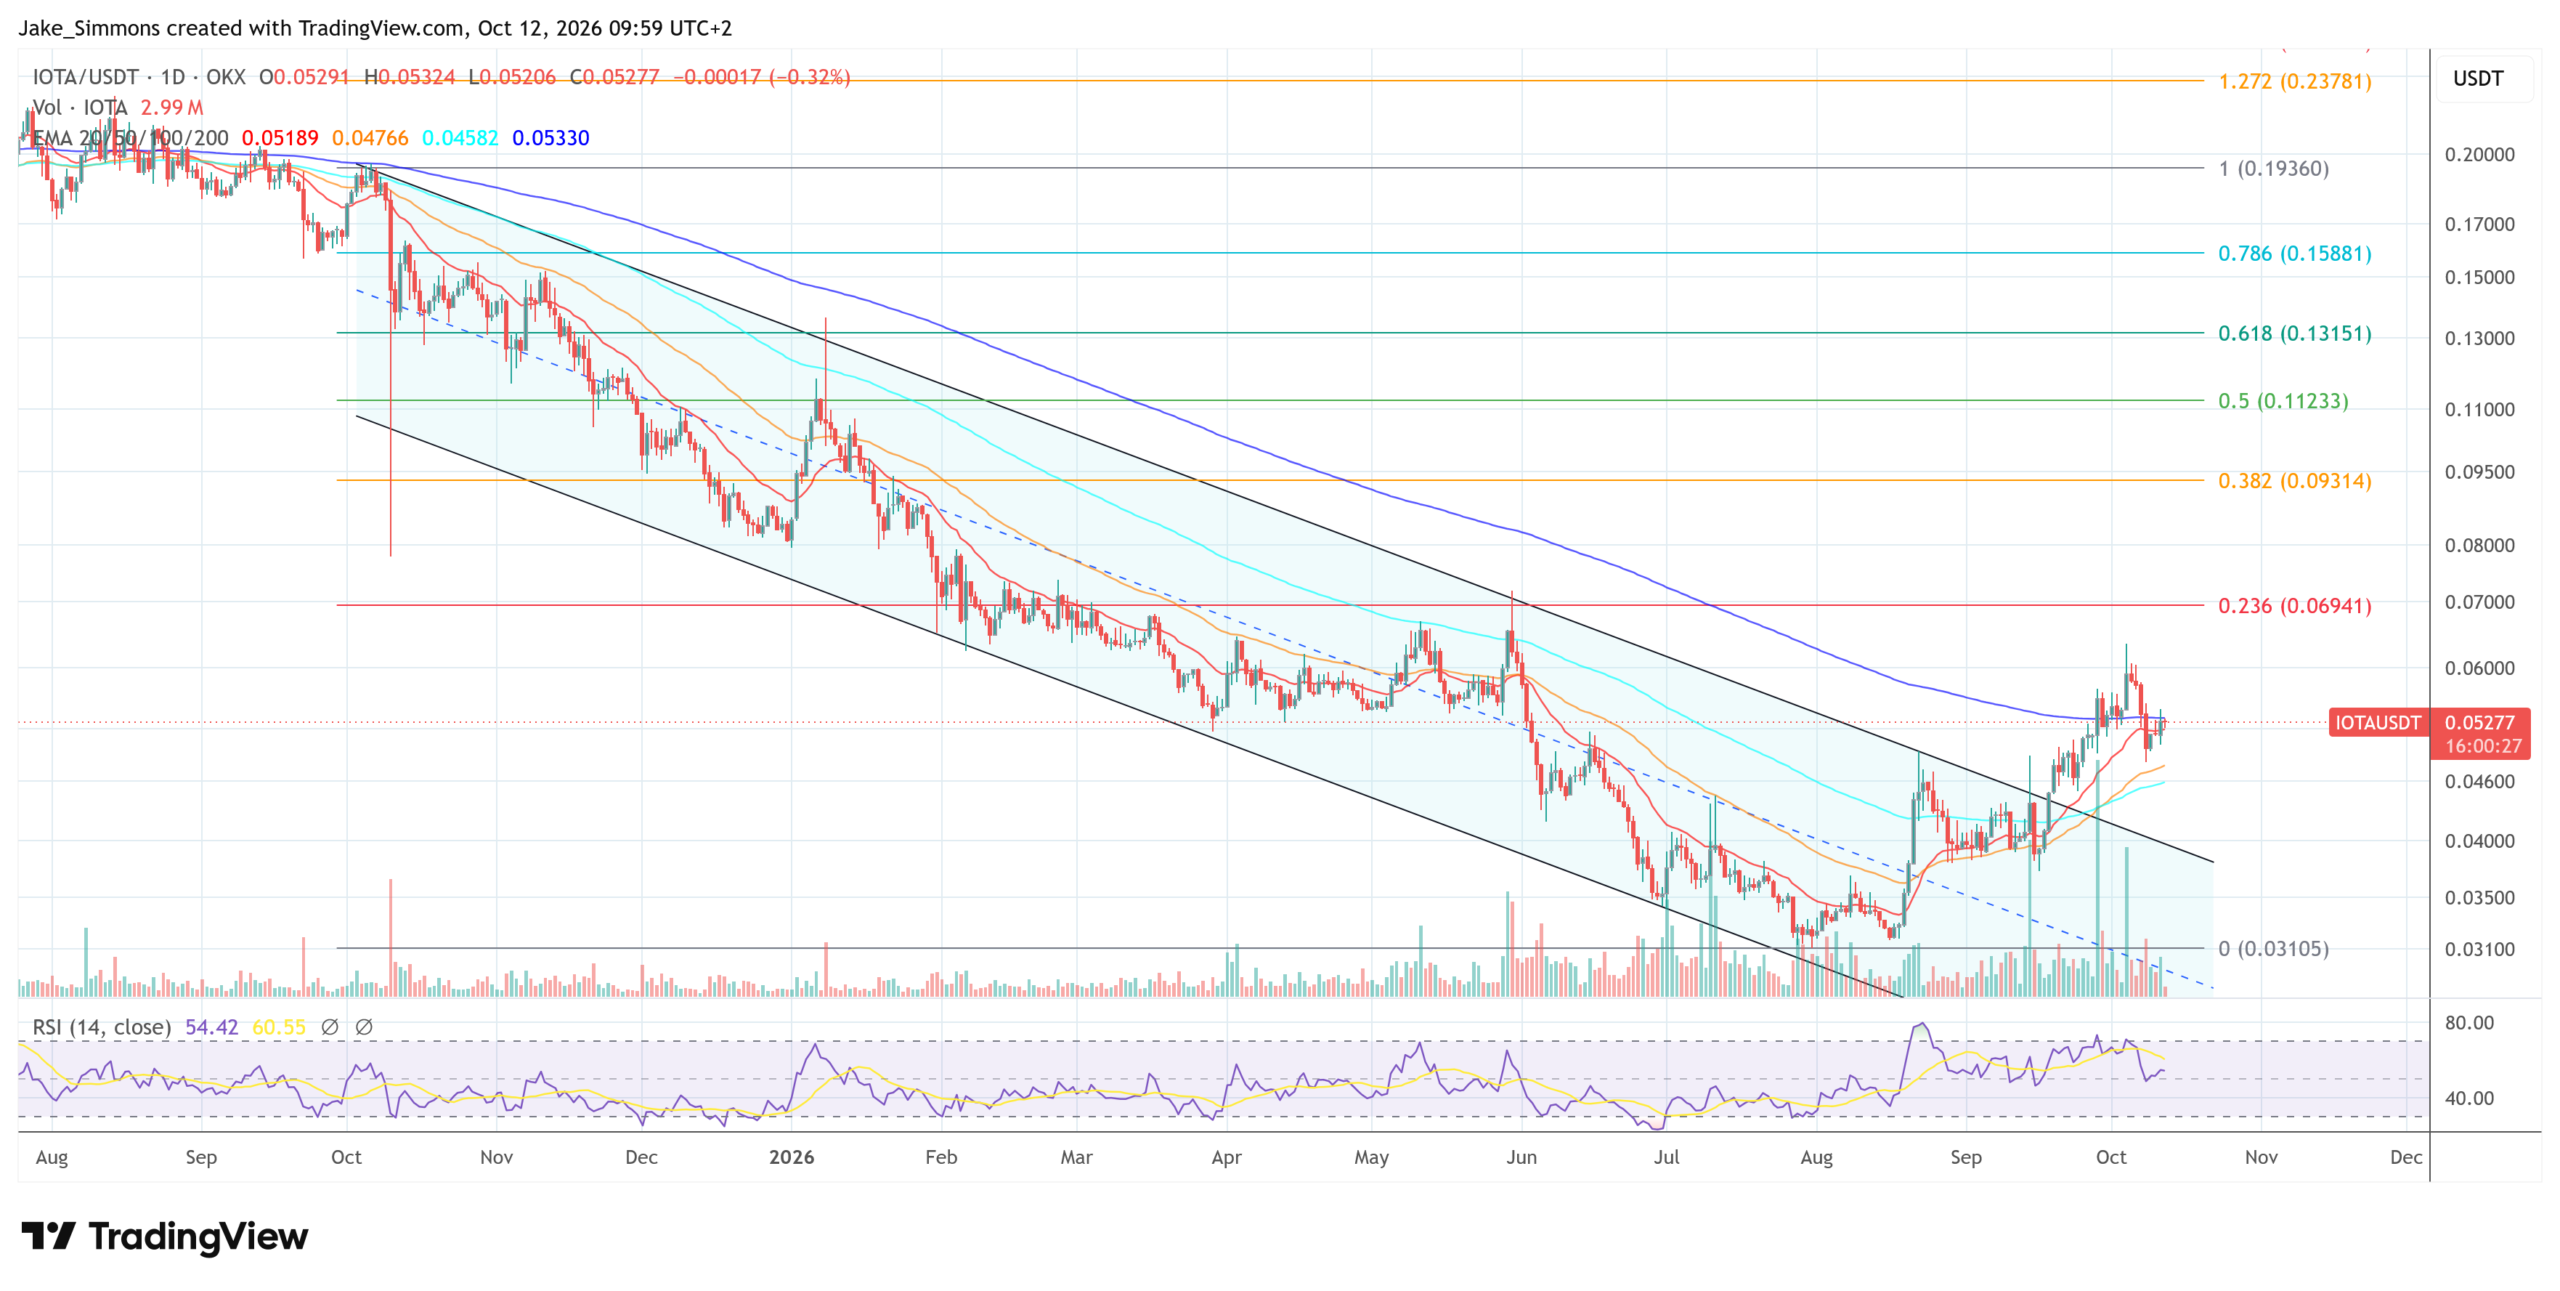Click the second RSI settings circle icon
The width and height of the screenshot is (2560, 1291).
(364, 1027)
